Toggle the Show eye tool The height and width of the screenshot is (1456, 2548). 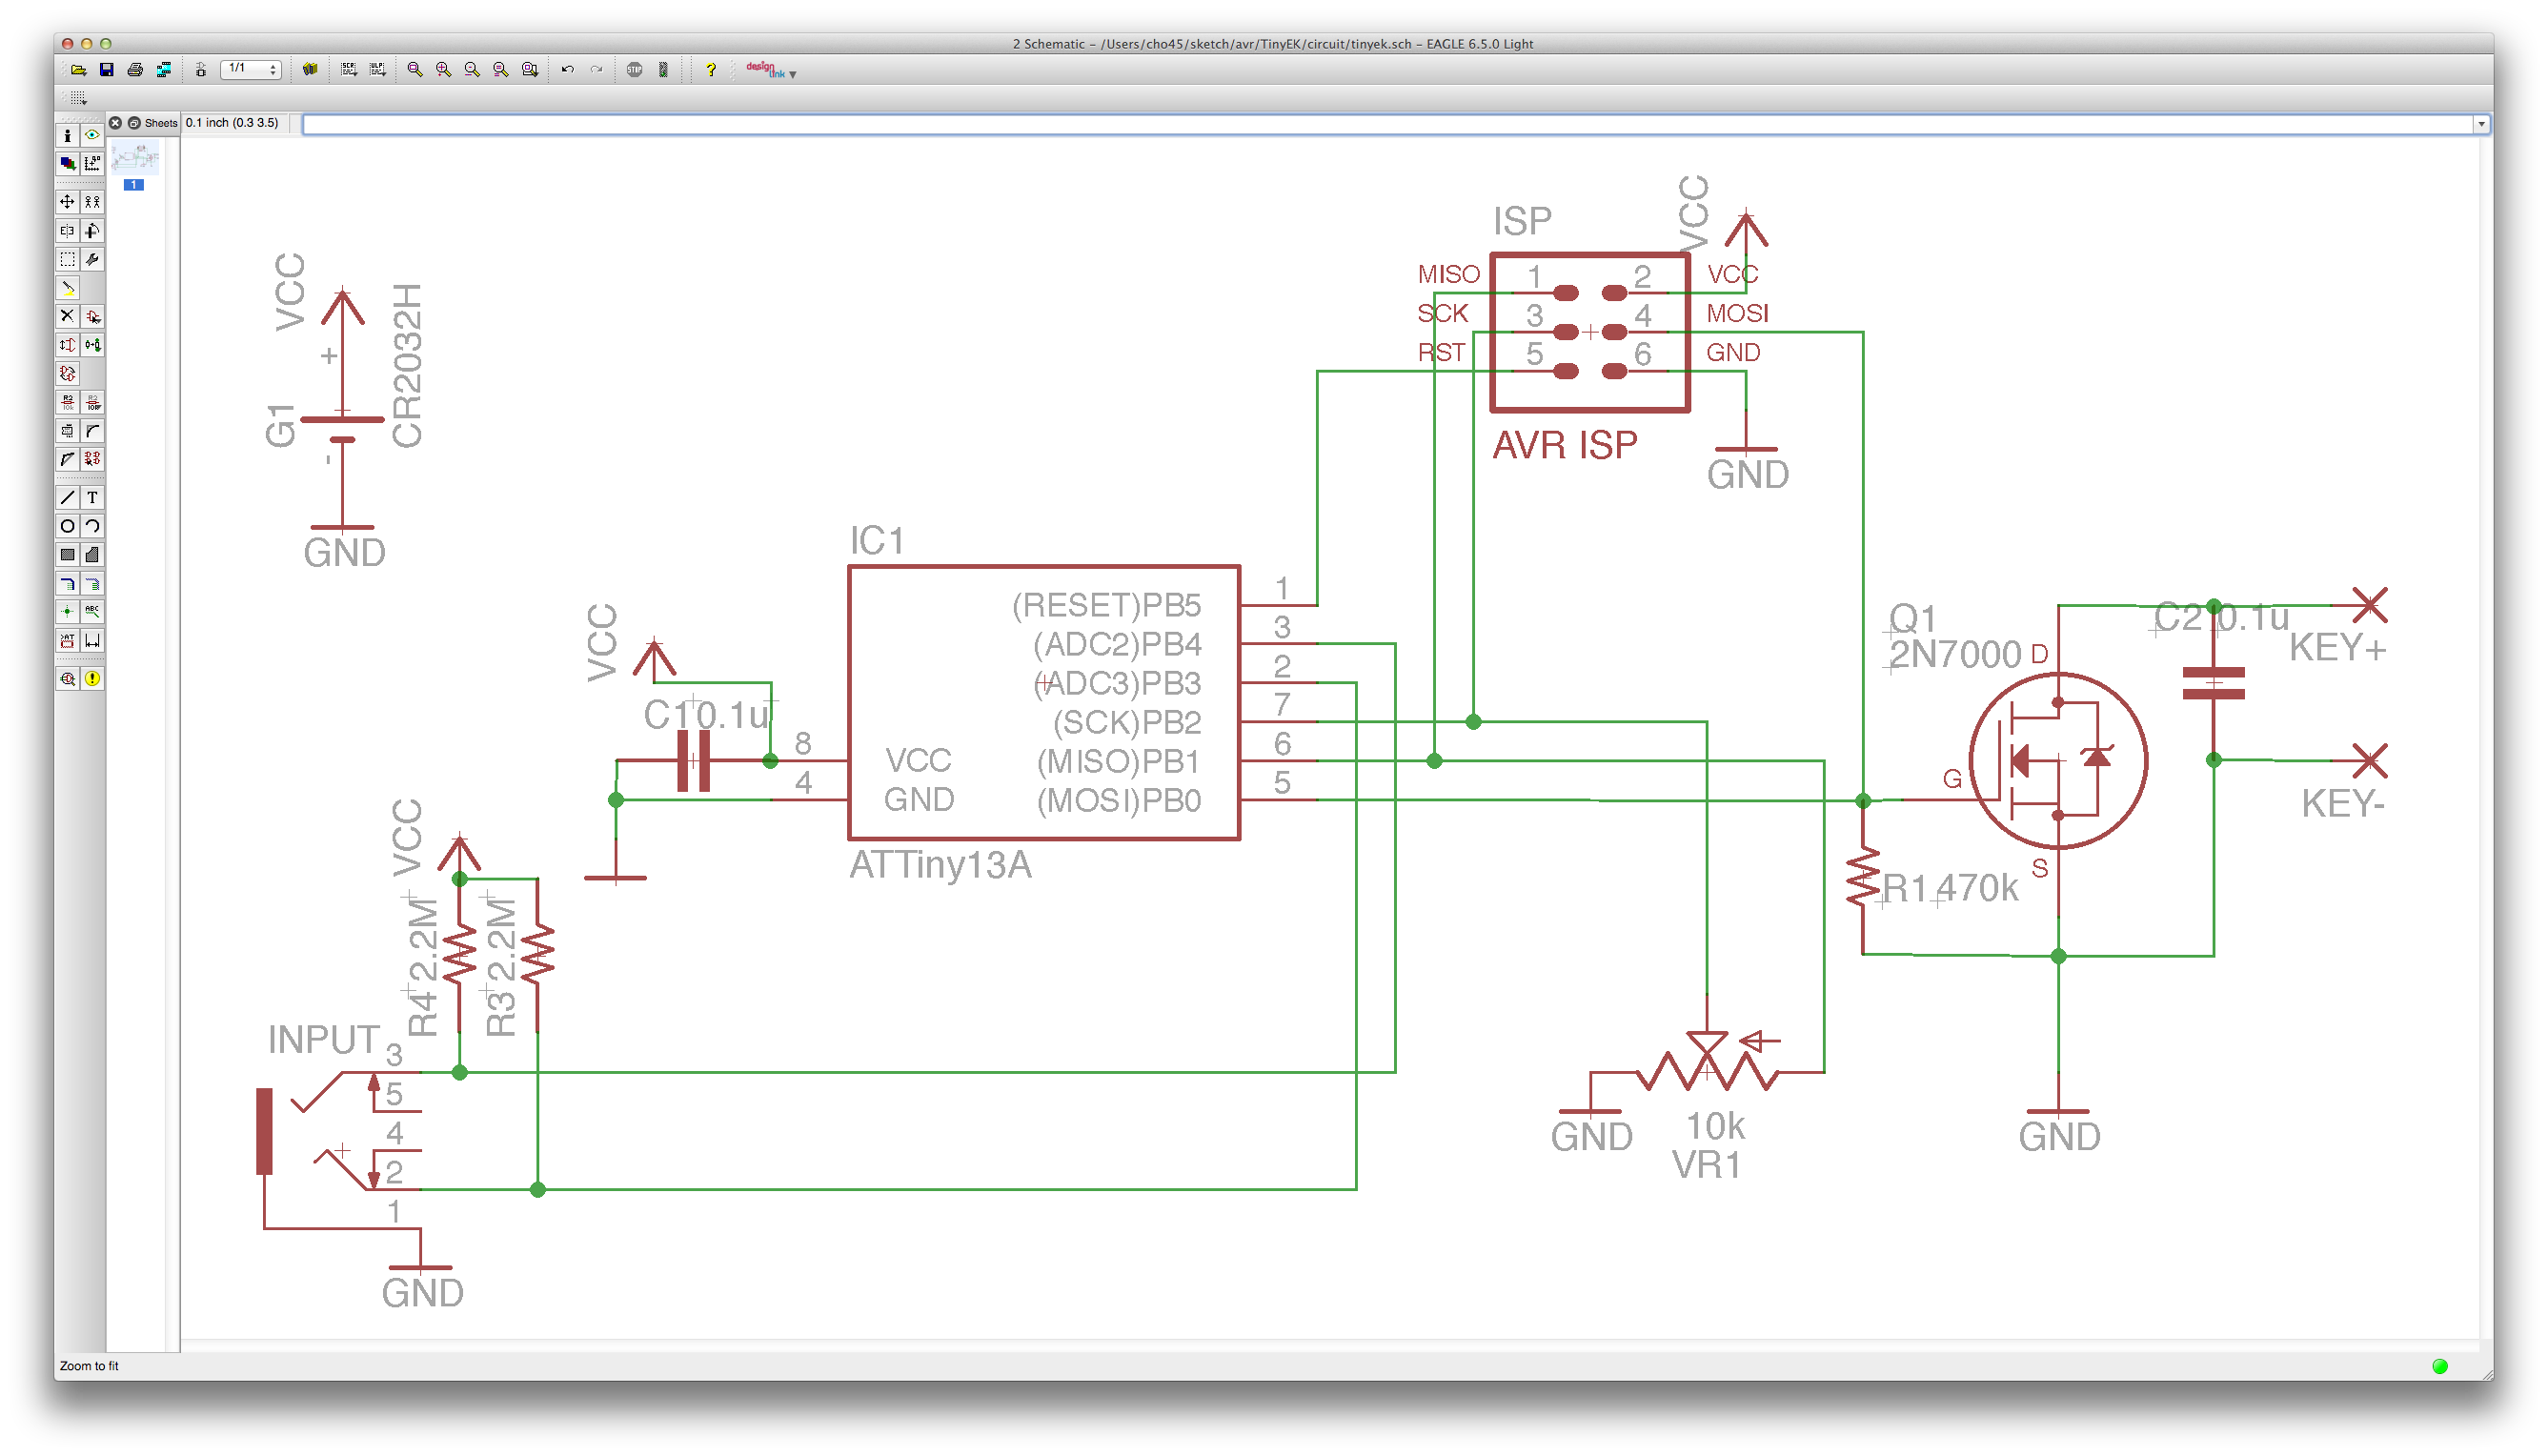coord(92,135)
